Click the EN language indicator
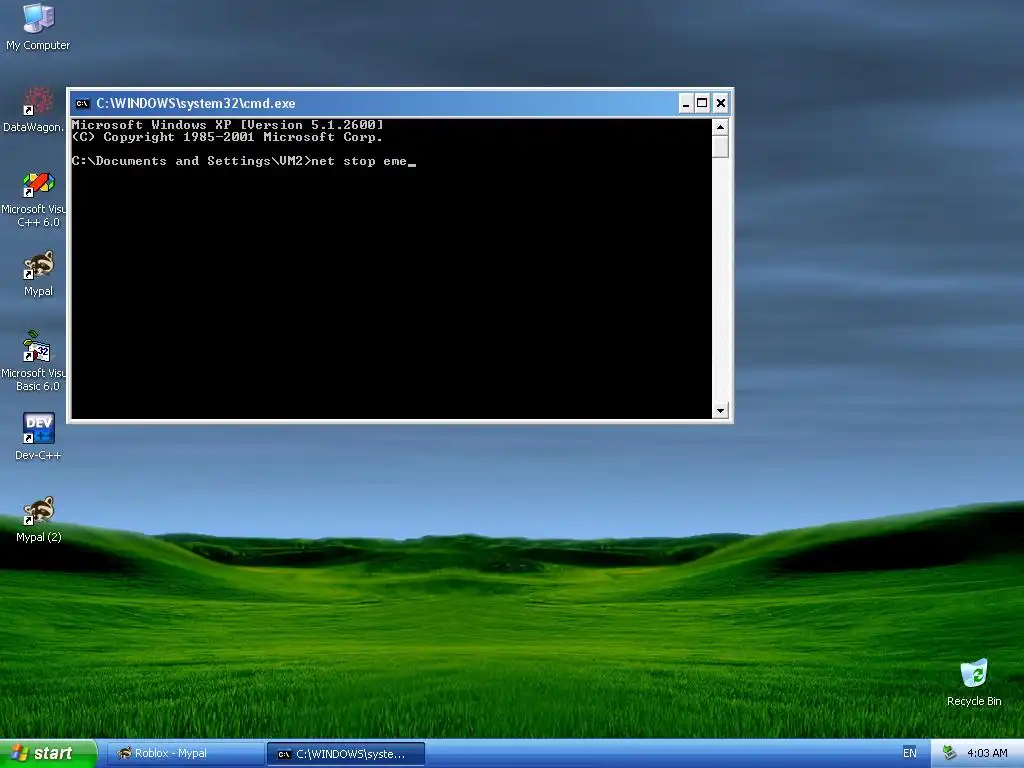This screenshot has width=1024, height=768. click(x=909, y=753)
